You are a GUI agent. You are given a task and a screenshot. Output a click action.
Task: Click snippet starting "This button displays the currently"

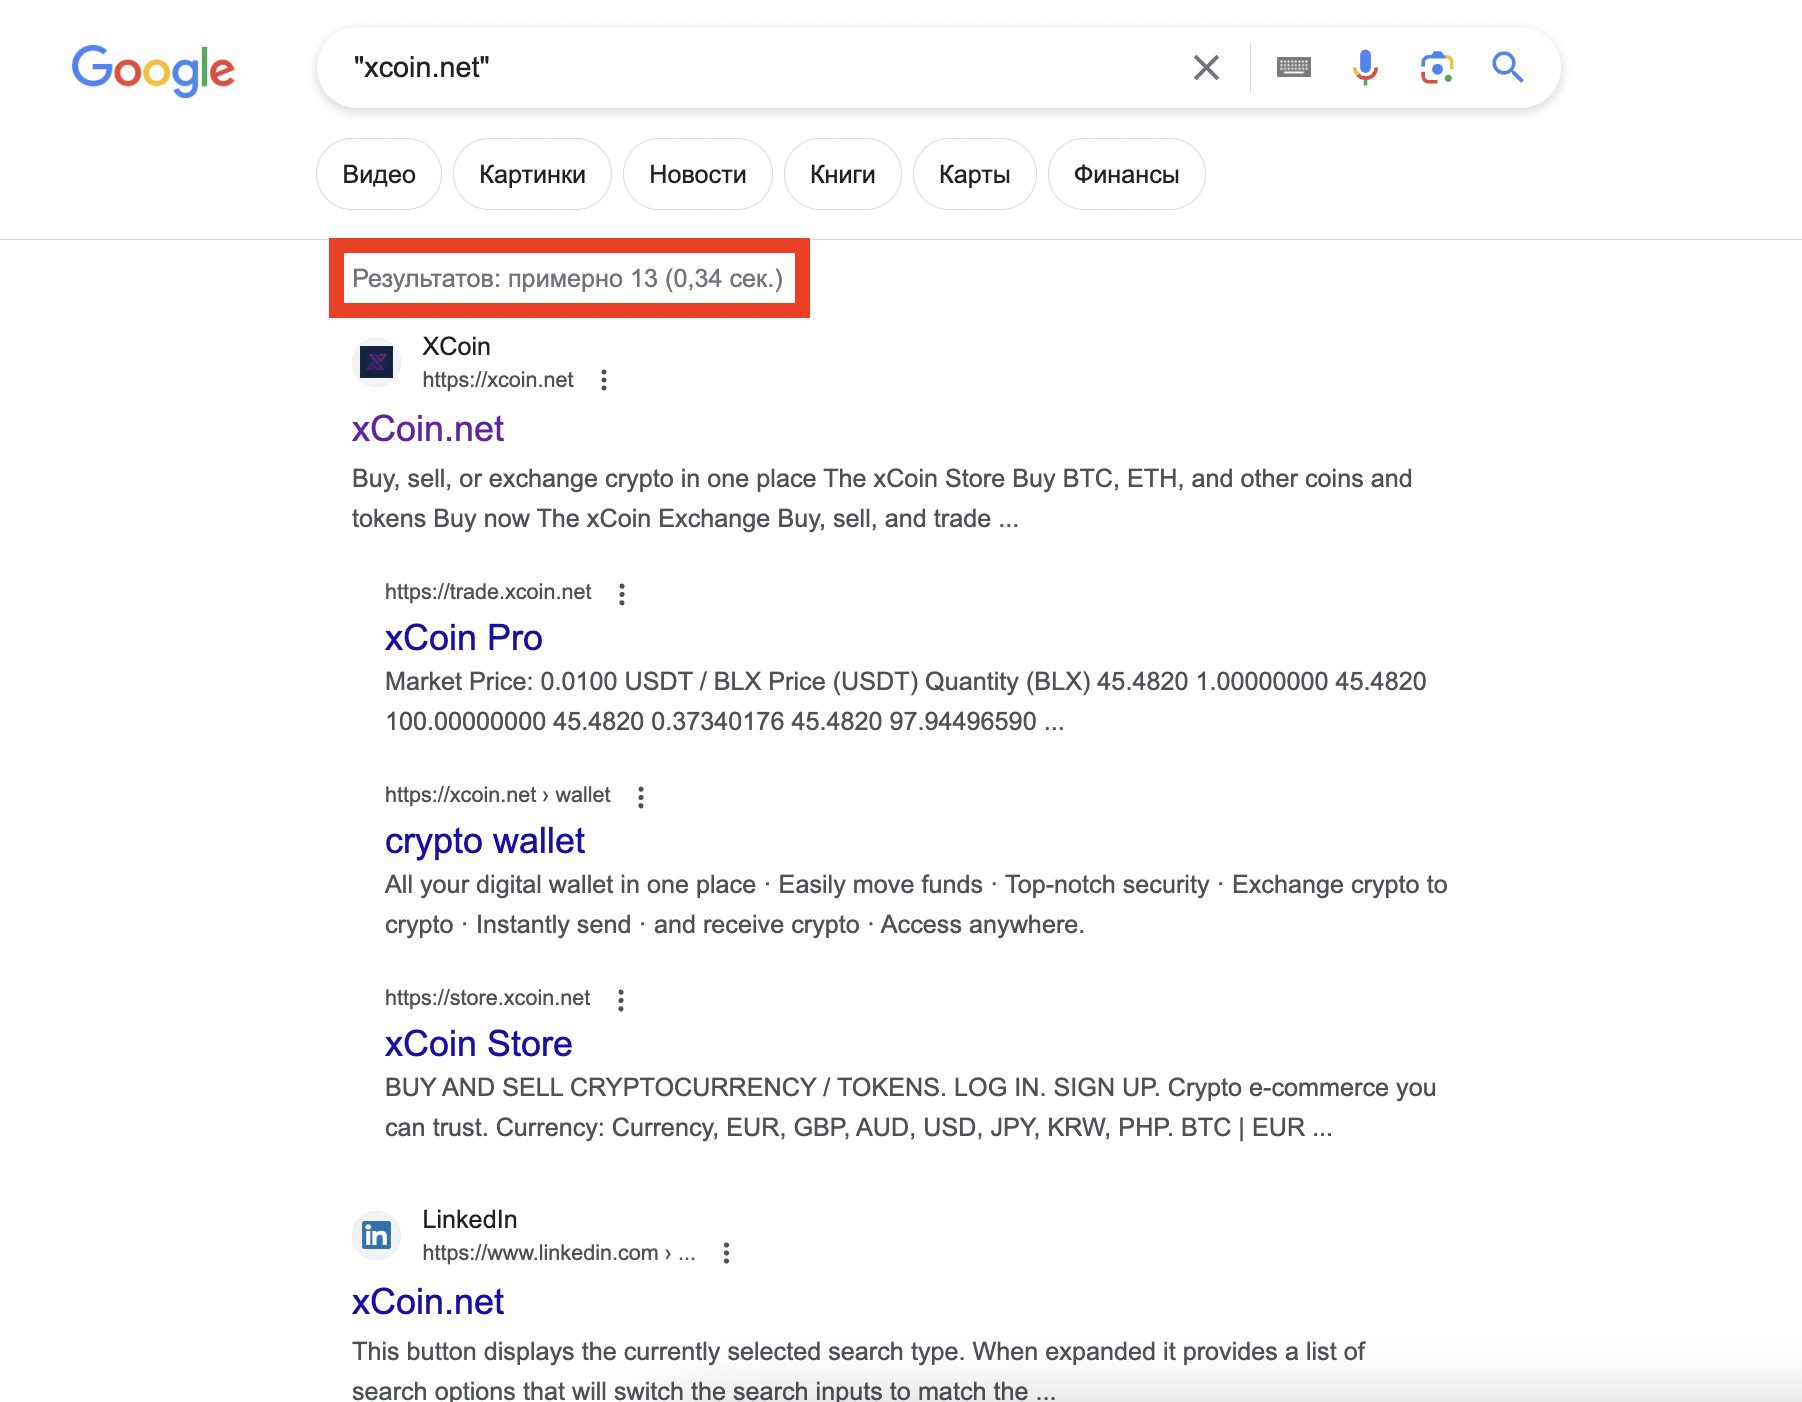point(858,1371)
